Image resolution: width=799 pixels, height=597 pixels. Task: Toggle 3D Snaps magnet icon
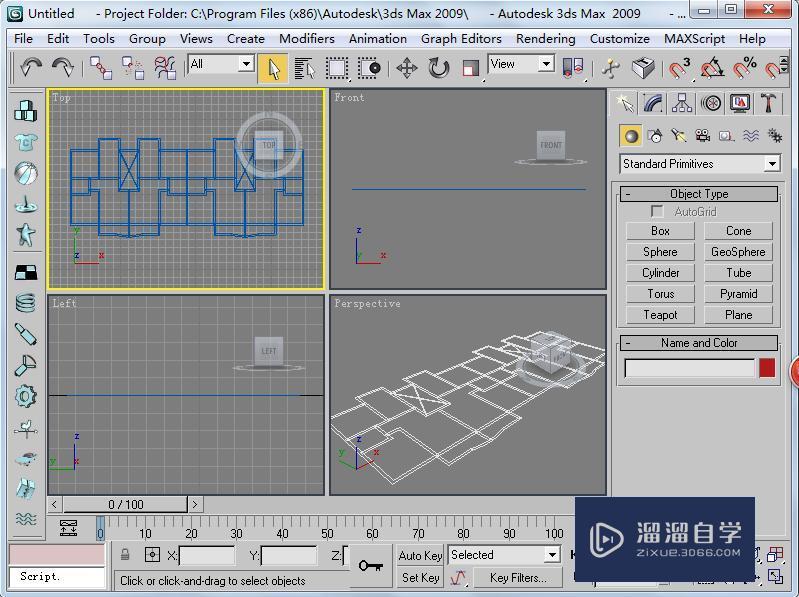[680, 68]
